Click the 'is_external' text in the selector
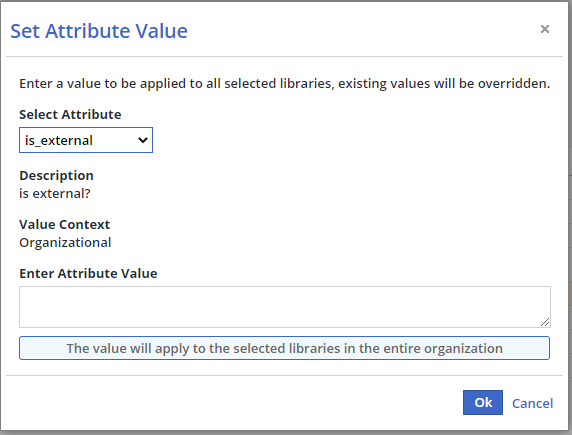Viewport: 572px width, 435px height. pos(59,140)
